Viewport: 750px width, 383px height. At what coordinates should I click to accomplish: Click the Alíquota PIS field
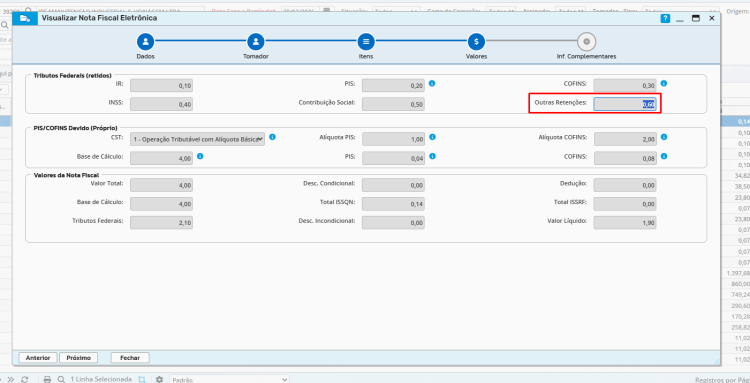(x=393, y=139)
